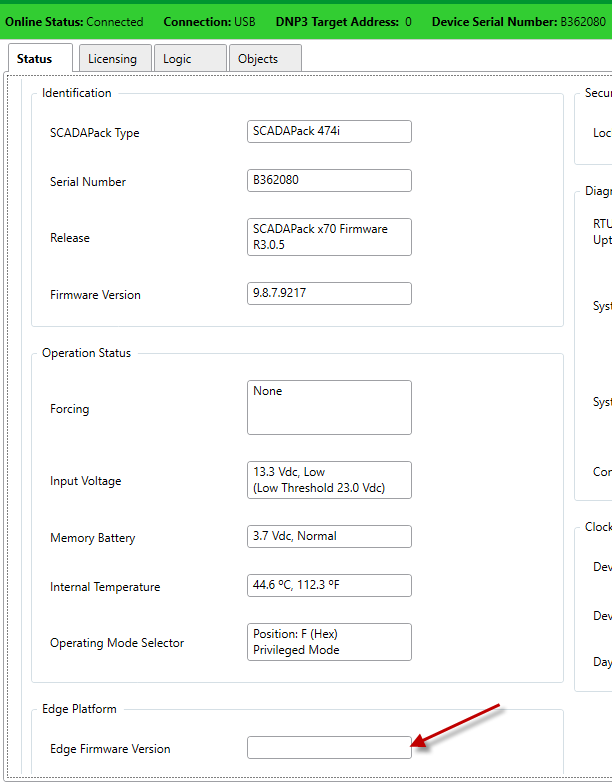Click the Release label
The height and width of the screenshot is (784, 612).
(x=70, y=238)
